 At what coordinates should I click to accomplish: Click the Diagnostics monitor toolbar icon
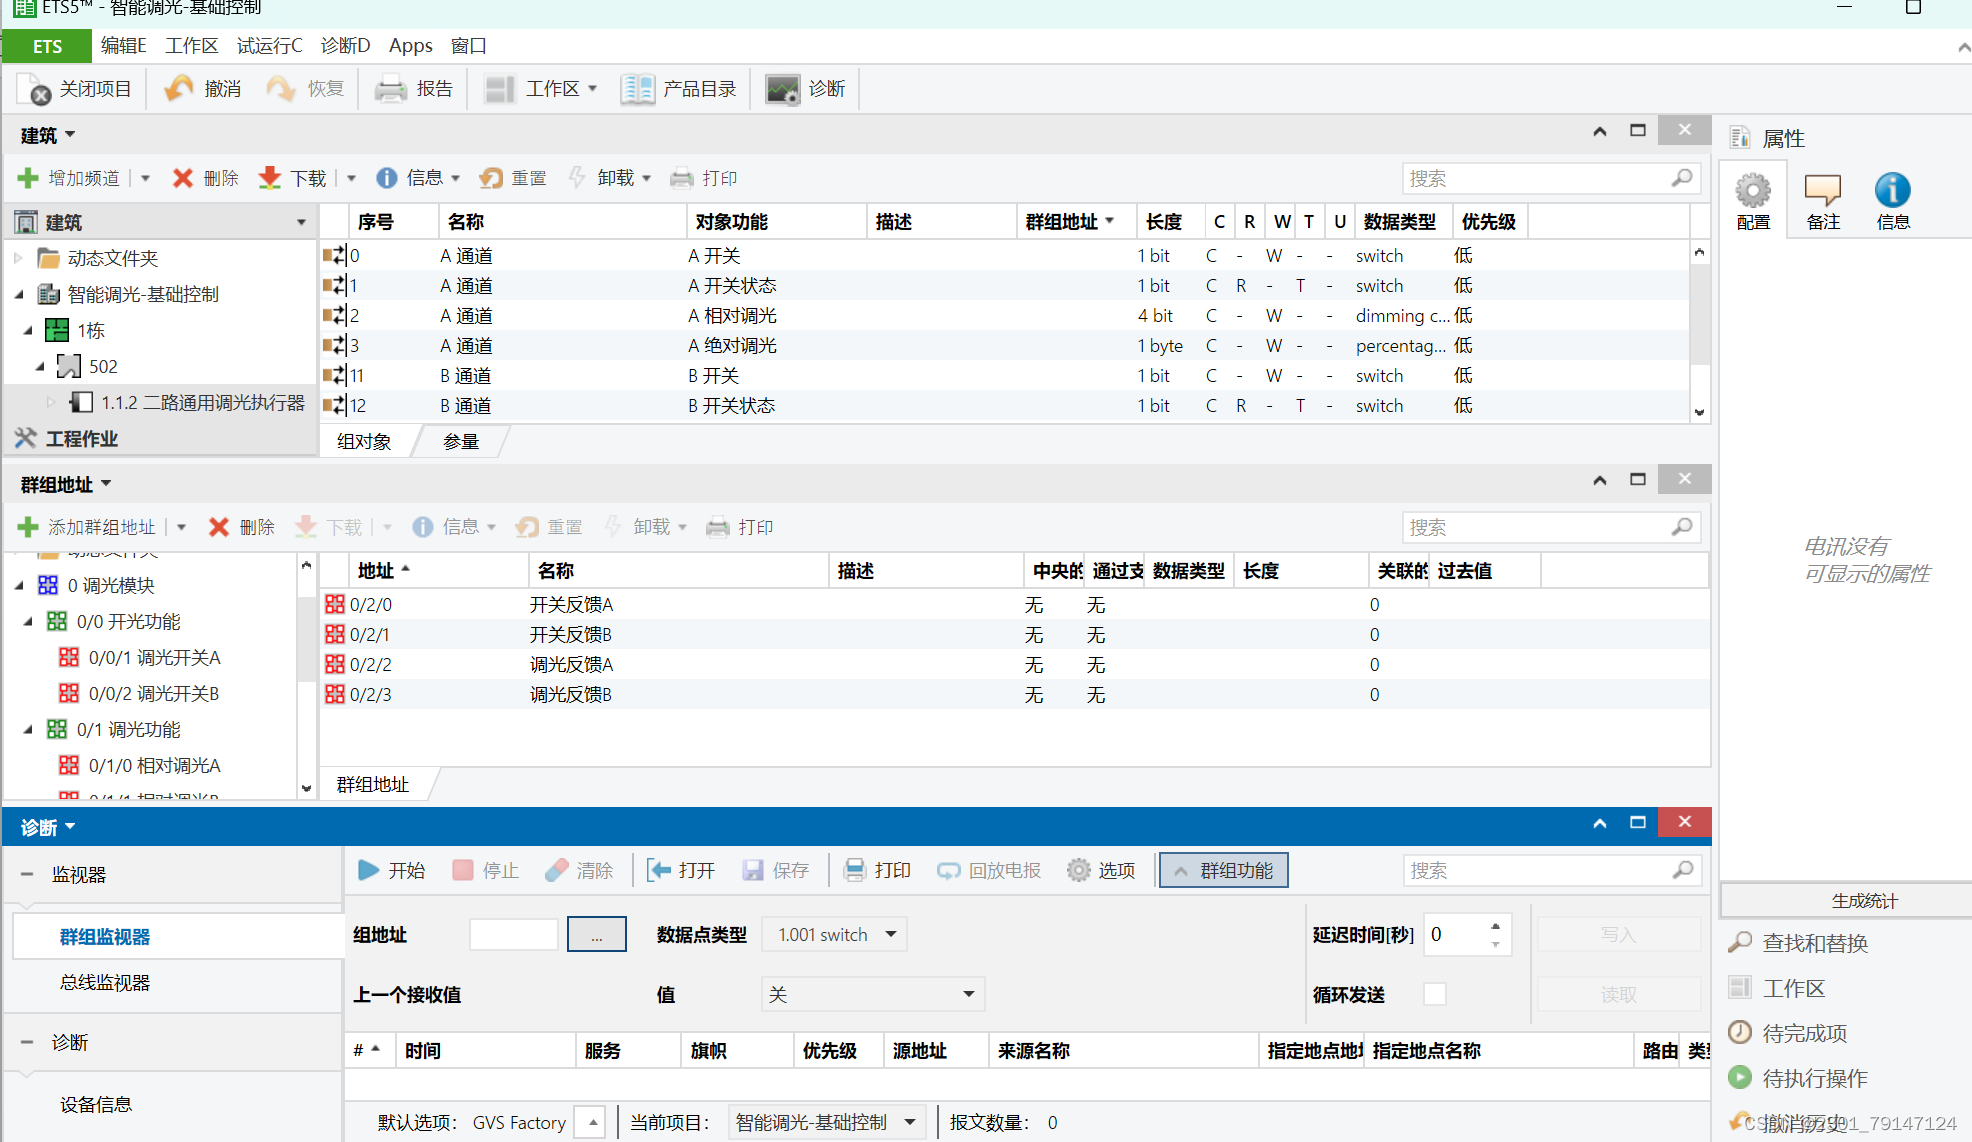pyautogui.click(x=782, y=89)
